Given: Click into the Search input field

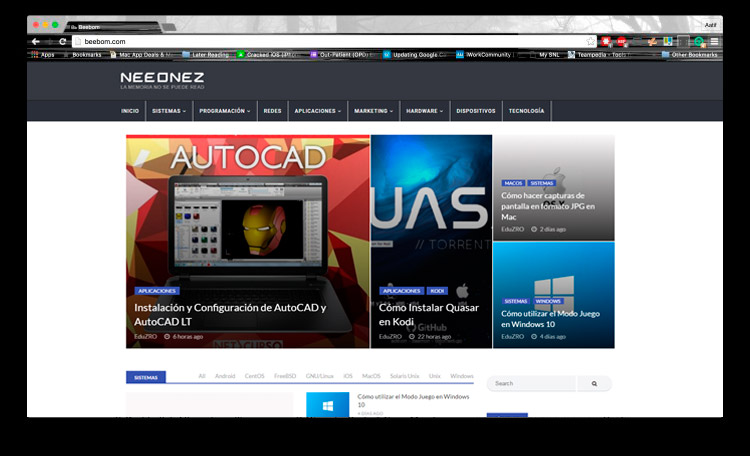Looking at the screenshot, I should (x=532, y=383).
